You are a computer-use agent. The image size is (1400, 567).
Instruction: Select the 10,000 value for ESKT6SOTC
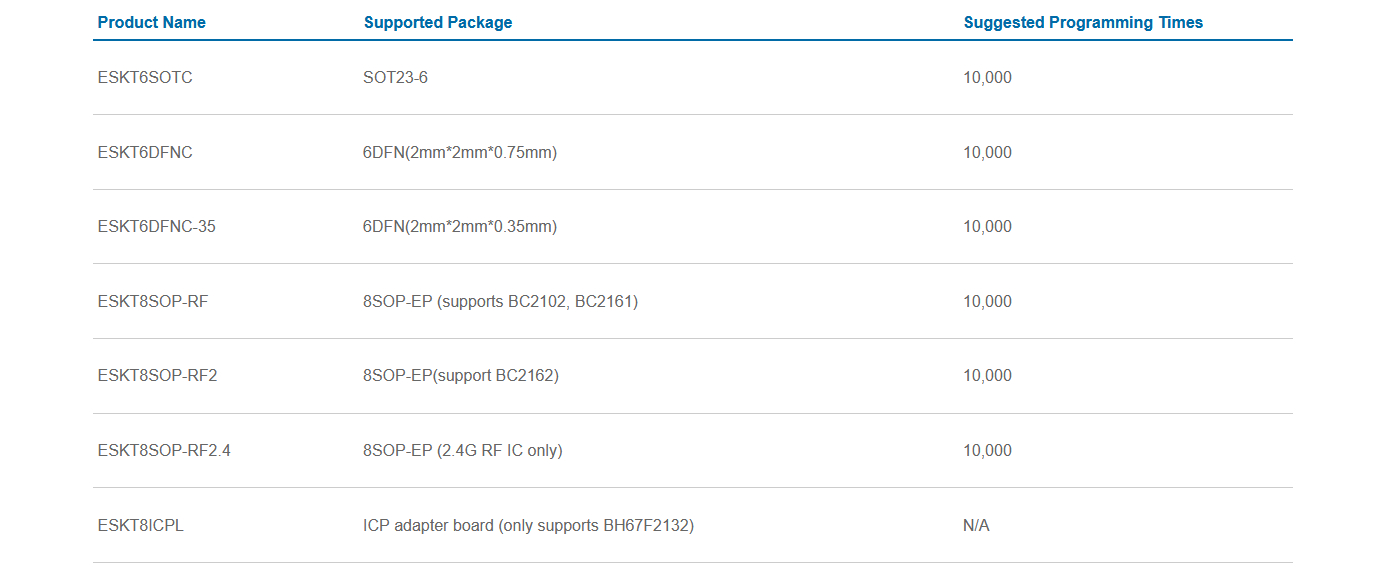pos(987,77)
